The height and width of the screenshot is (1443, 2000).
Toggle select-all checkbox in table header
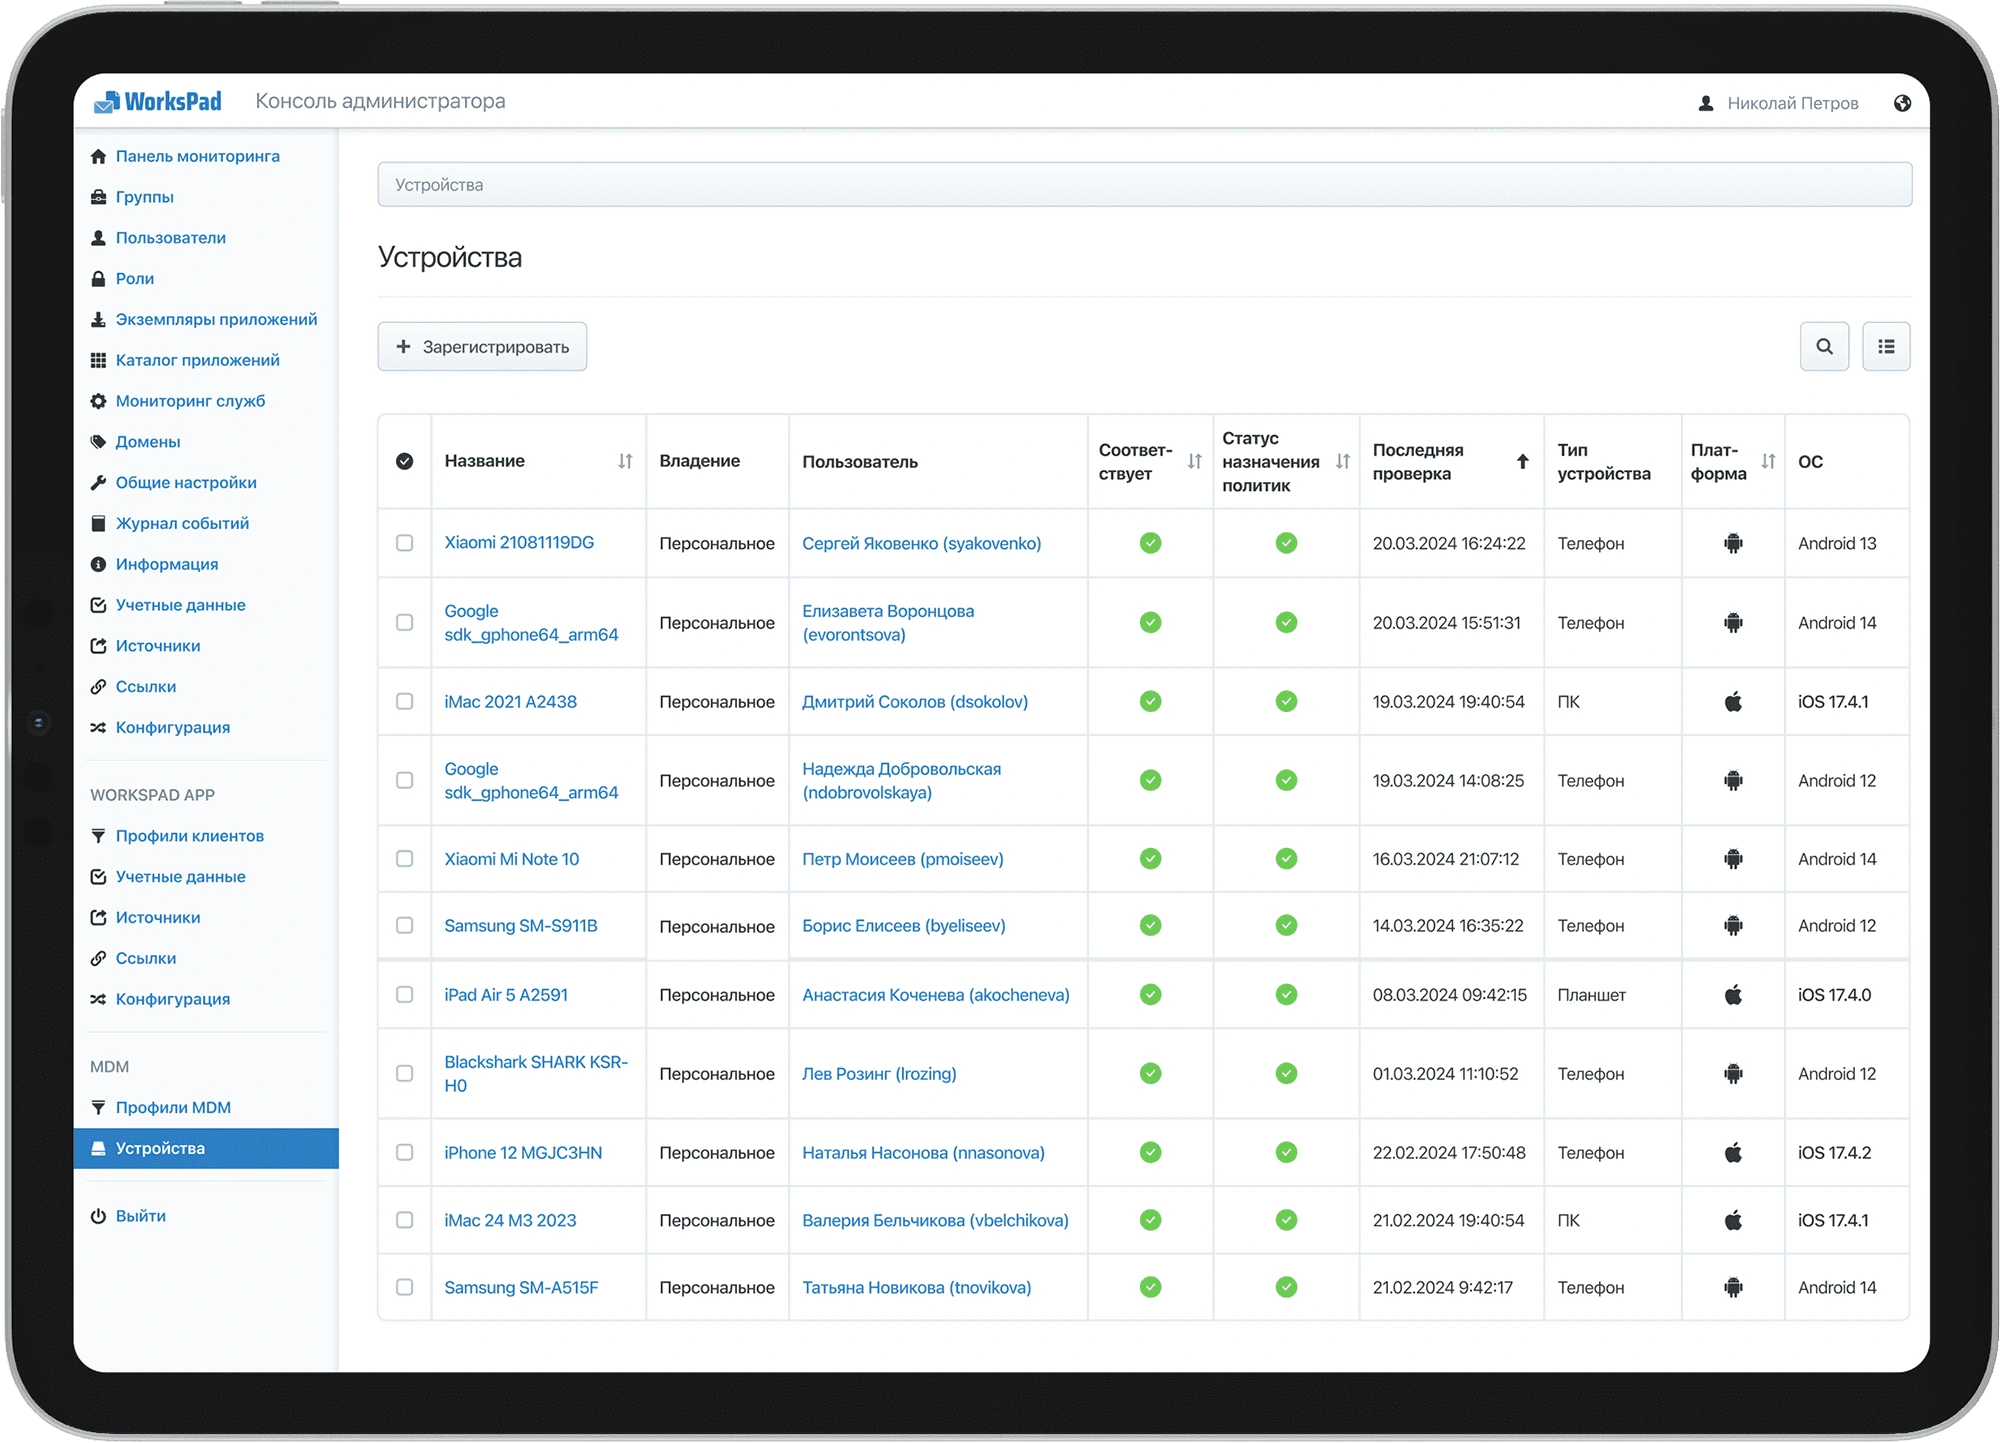pos(404,461)
